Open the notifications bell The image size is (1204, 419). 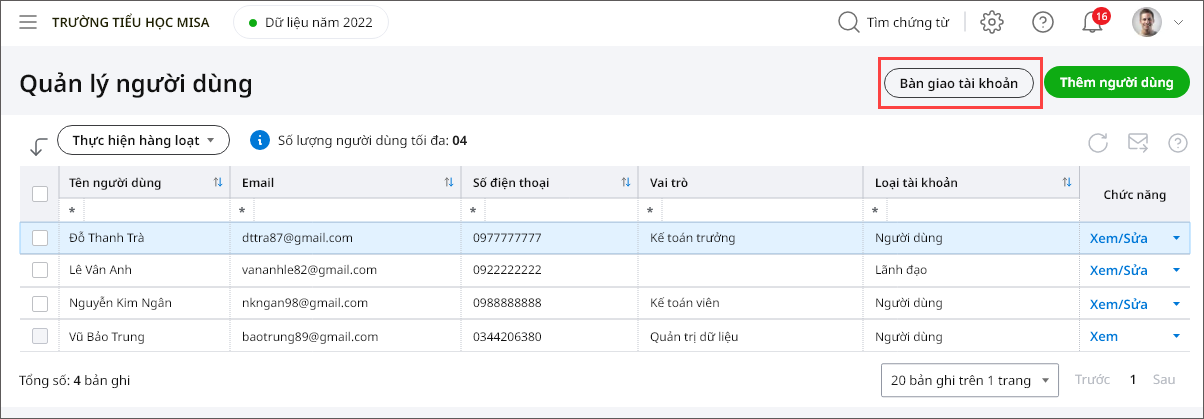(x=1093, y=23)
